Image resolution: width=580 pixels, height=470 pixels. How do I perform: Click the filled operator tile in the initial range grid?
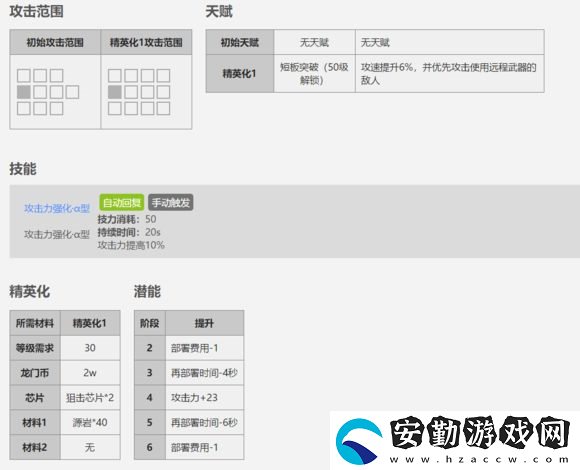tap(24, 92)
